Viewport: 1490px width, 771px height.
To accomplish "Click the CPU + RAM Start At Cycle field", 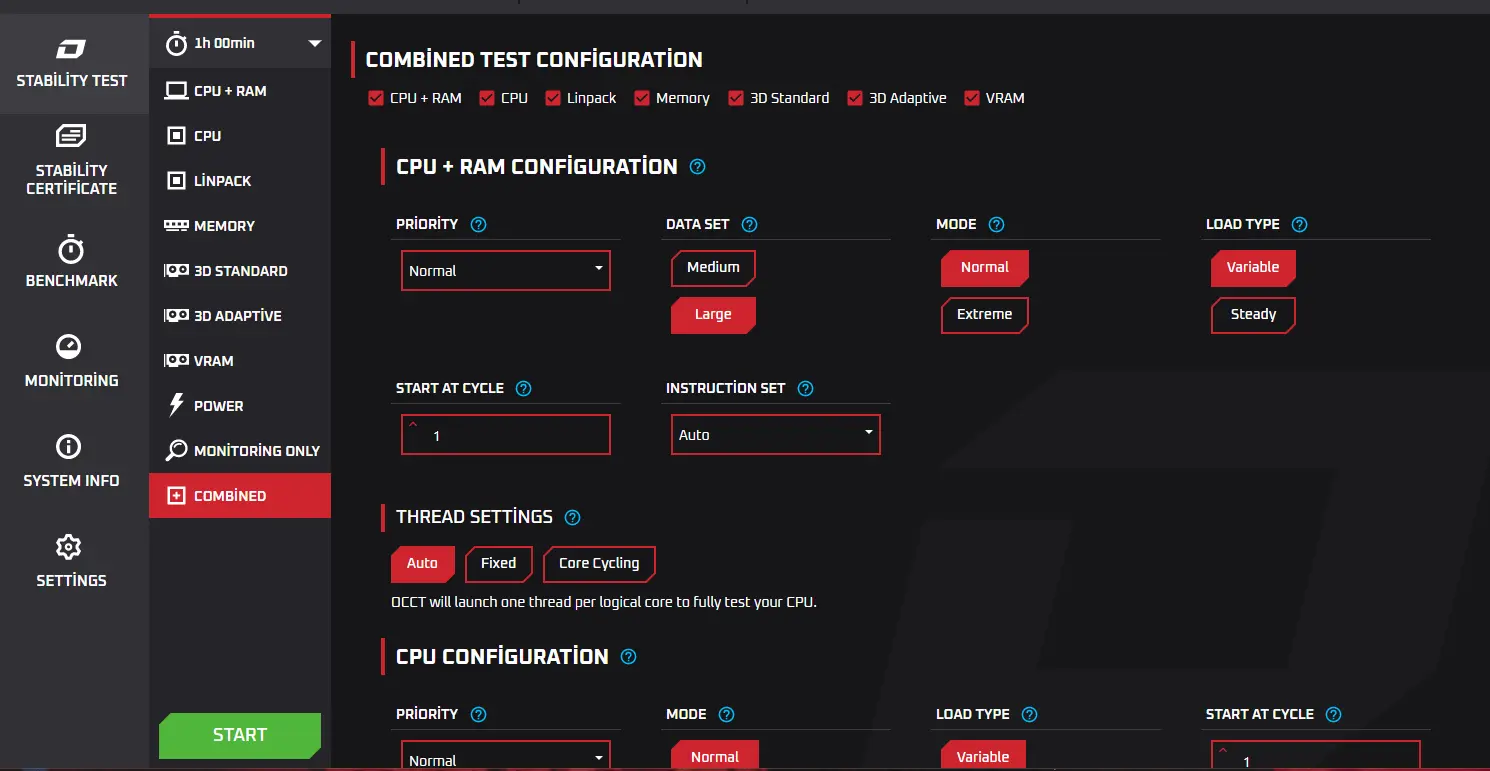I will pyautogui.click(x=506, y=435).
